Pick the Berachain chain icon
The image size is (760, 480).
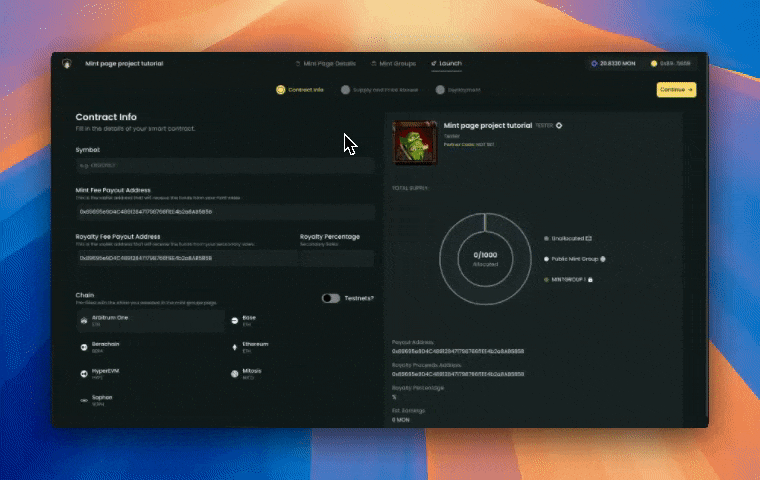(x=84, y=347)
